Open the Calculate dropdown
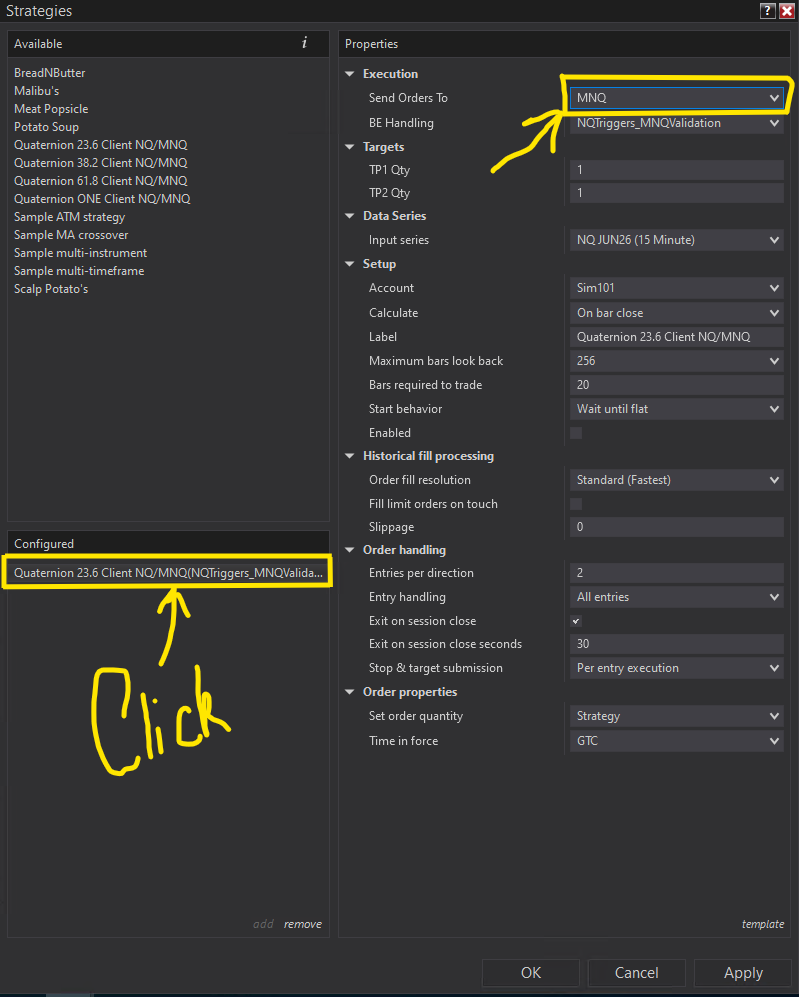Viewport: 799px width, 997px height. 676,313
